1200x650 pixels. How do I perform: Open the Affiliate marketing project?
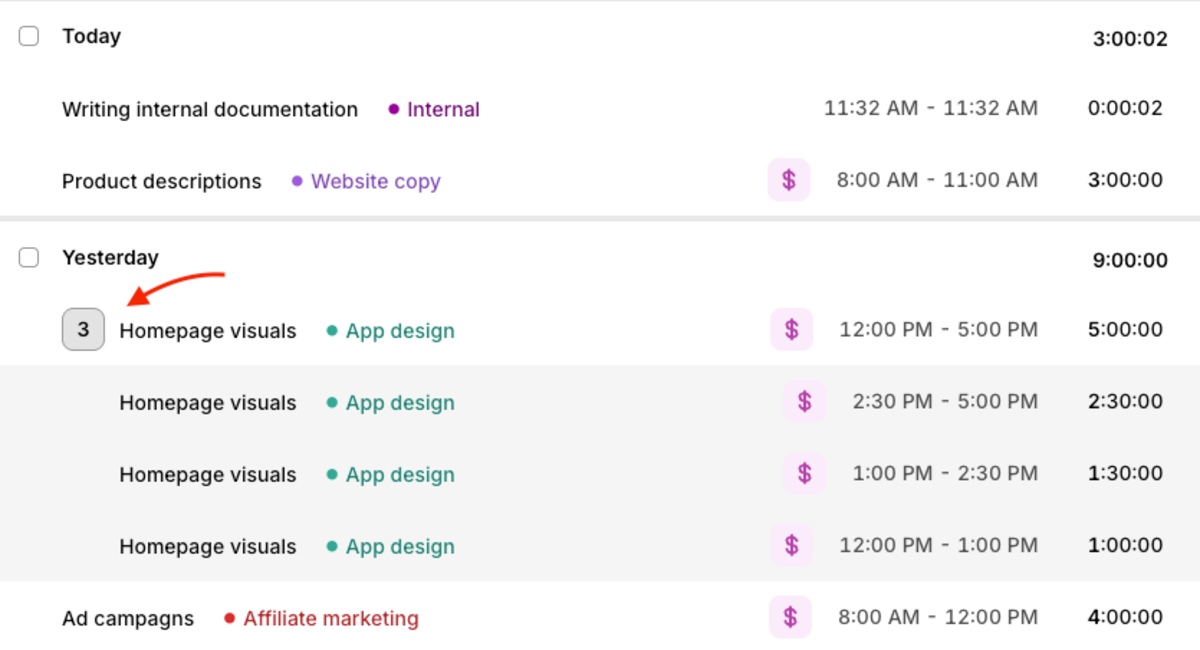[x=330, y=618]
